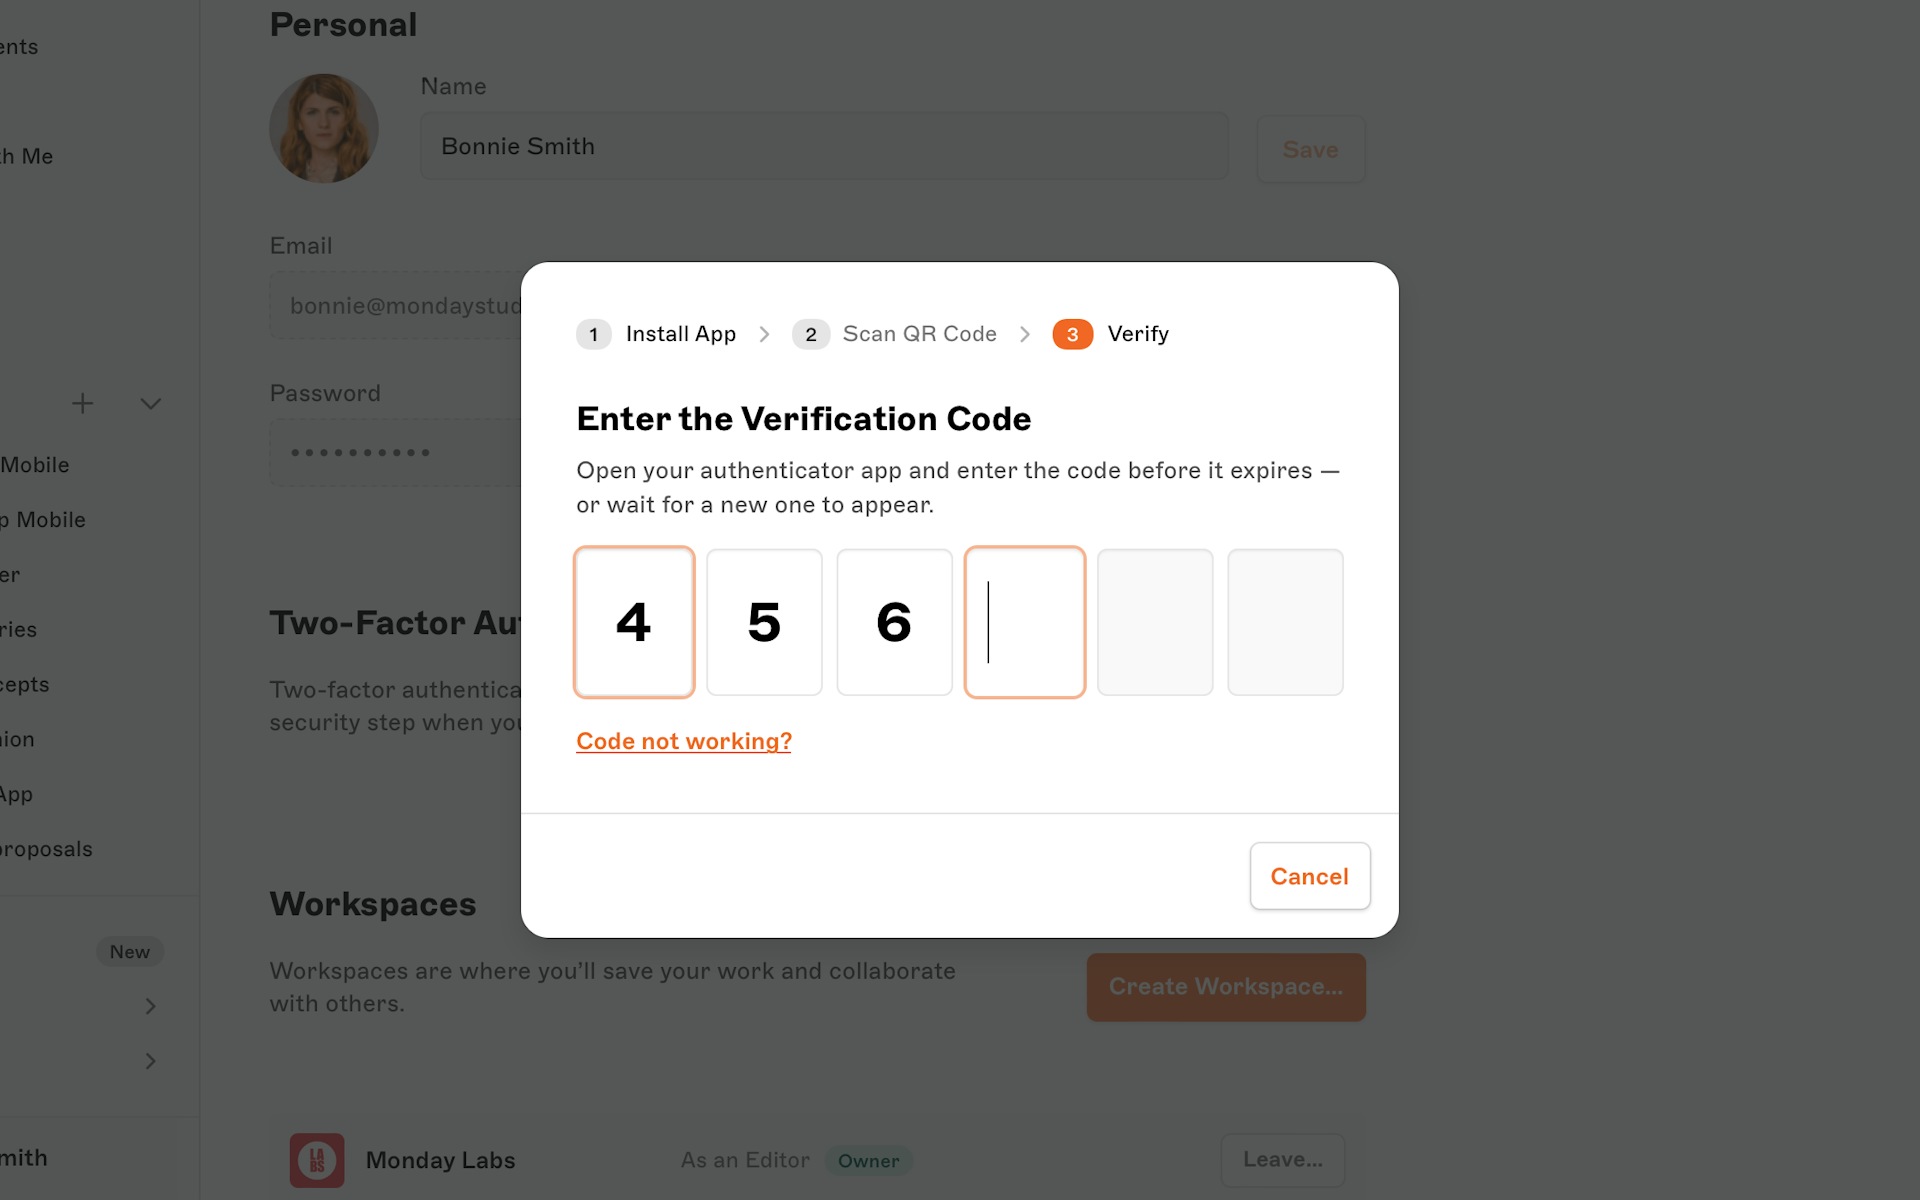The image size is (1920, 1200).
Task: Open the chevron dropdown next to the sidebar plus
Action: pos(150,404)
